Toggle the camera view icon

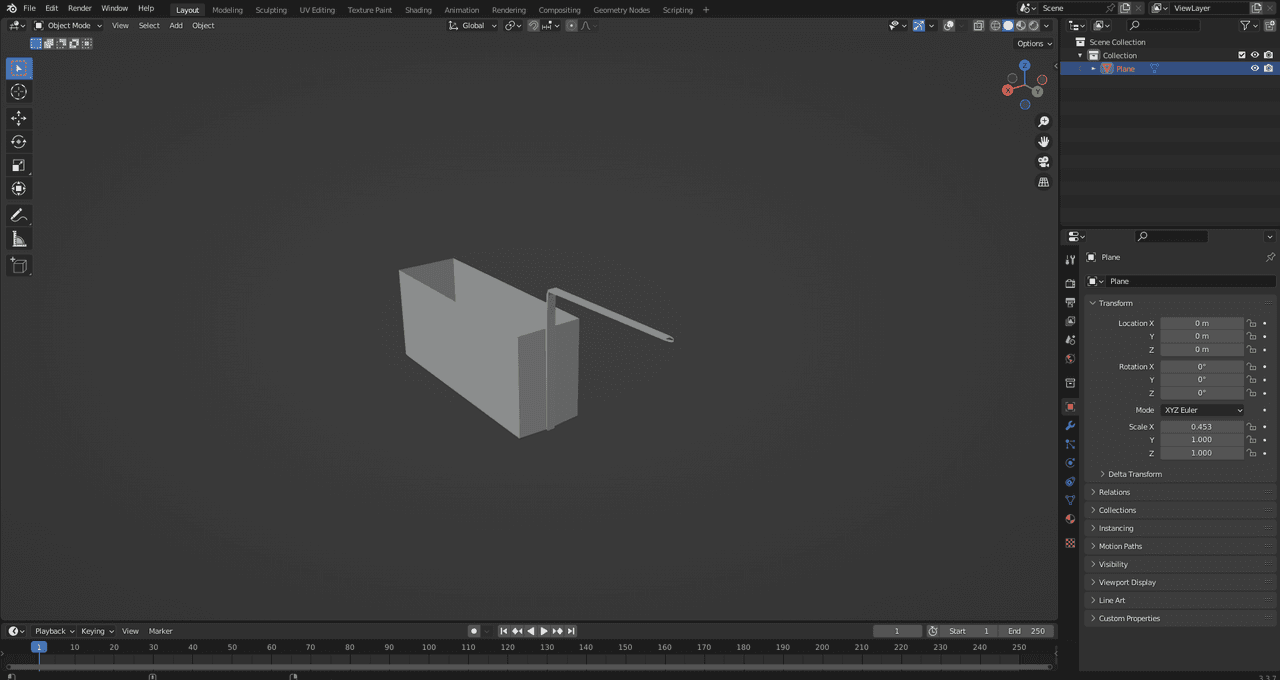point(1044,162)
